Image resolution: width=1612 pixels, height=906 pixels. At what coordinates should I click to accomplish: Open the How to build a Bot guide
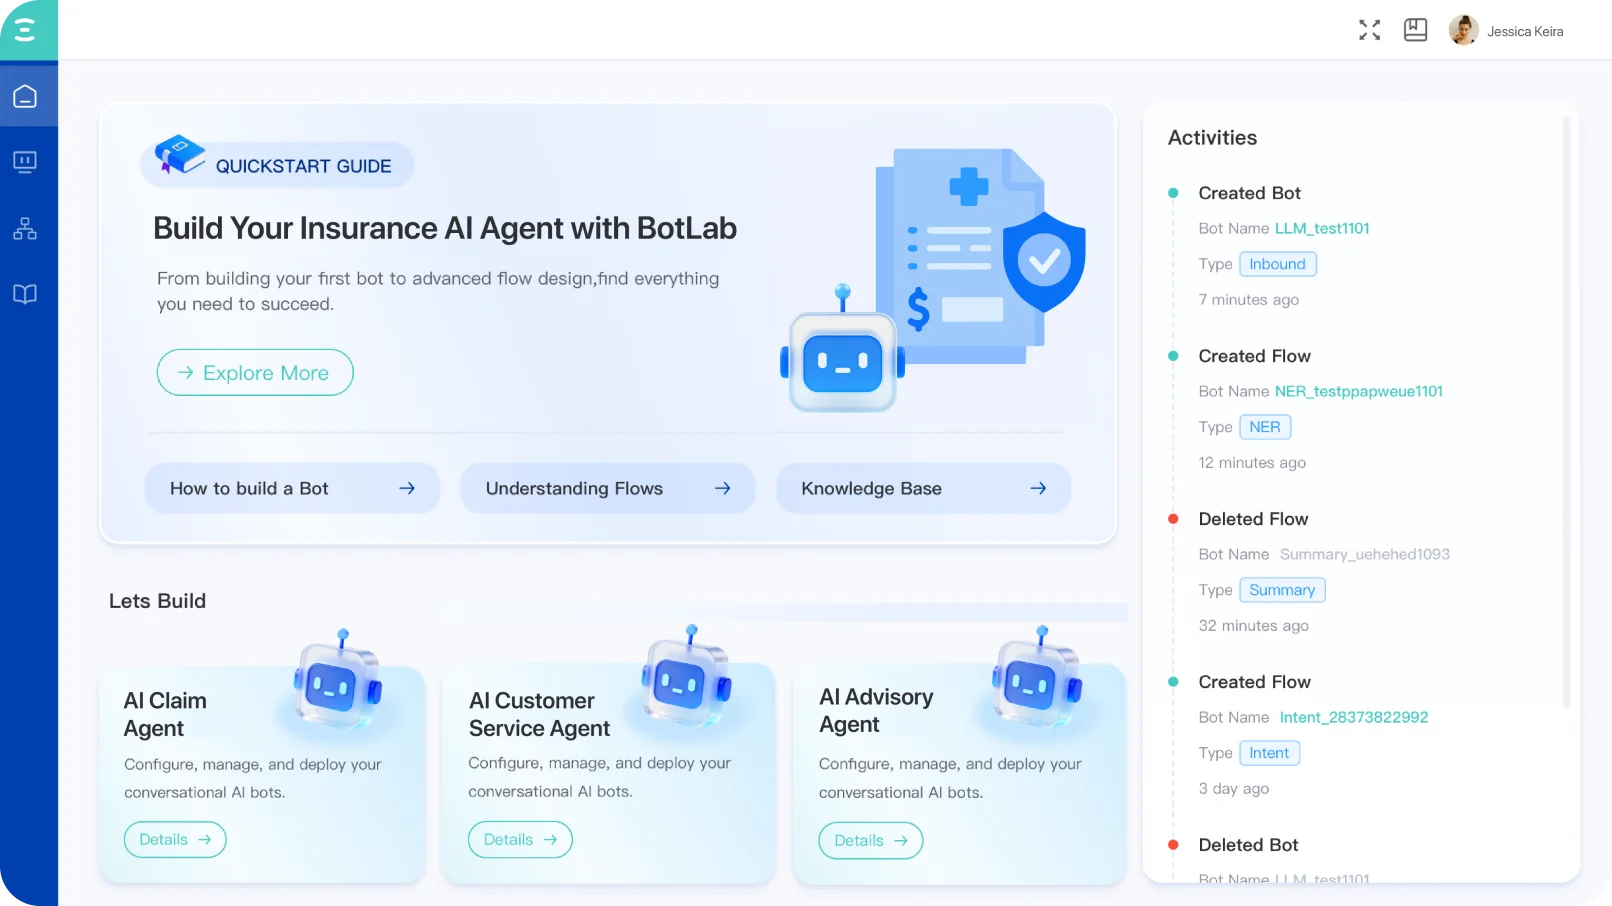(292, 489)
